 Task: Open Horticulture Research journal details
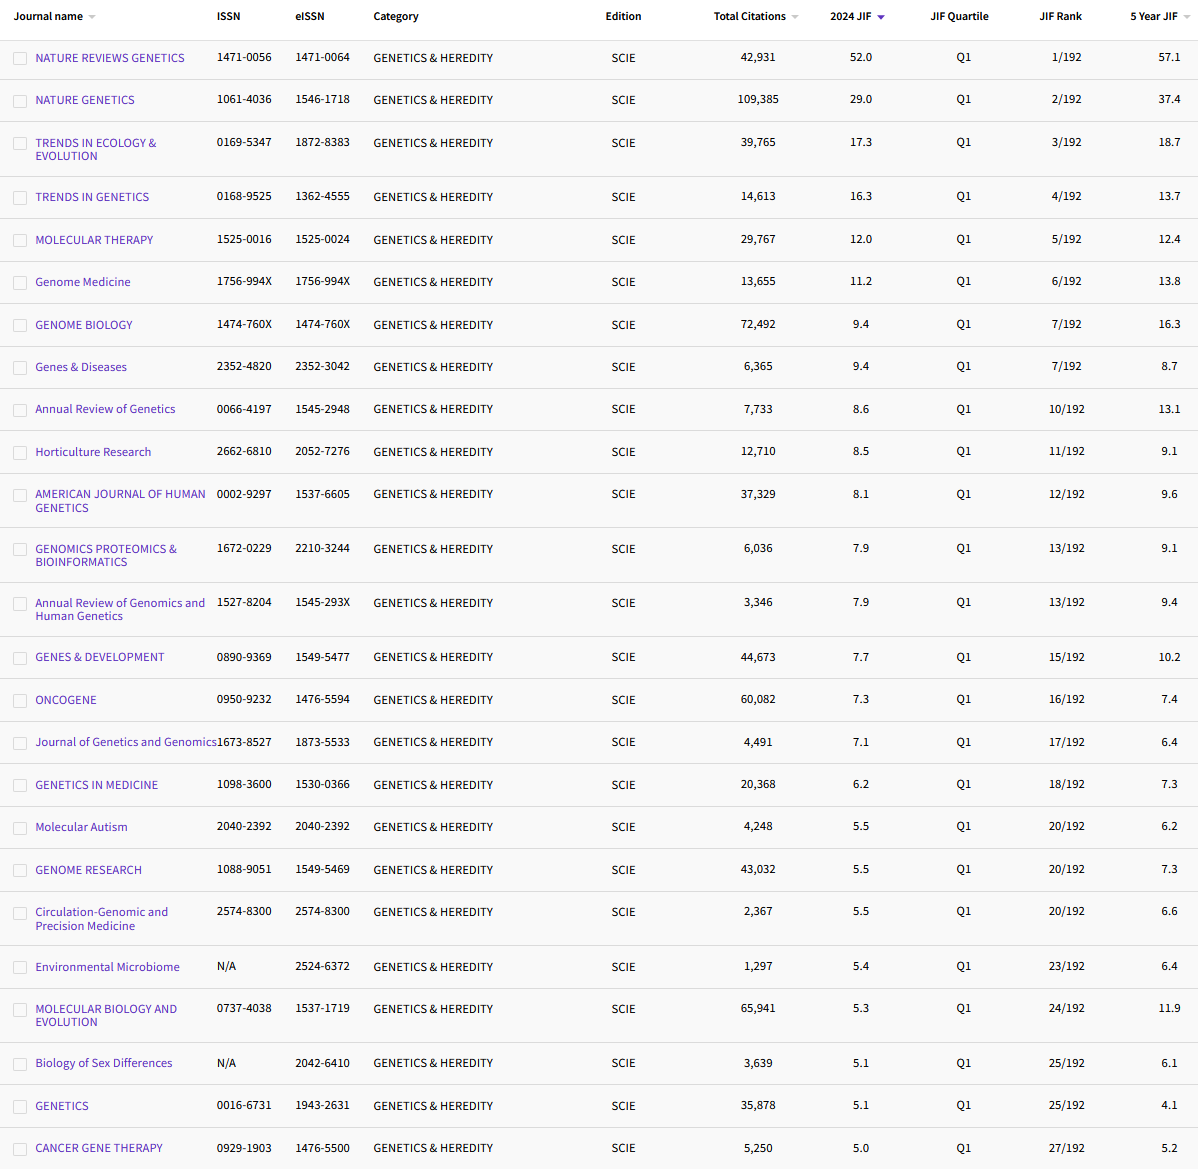[93, 452]
